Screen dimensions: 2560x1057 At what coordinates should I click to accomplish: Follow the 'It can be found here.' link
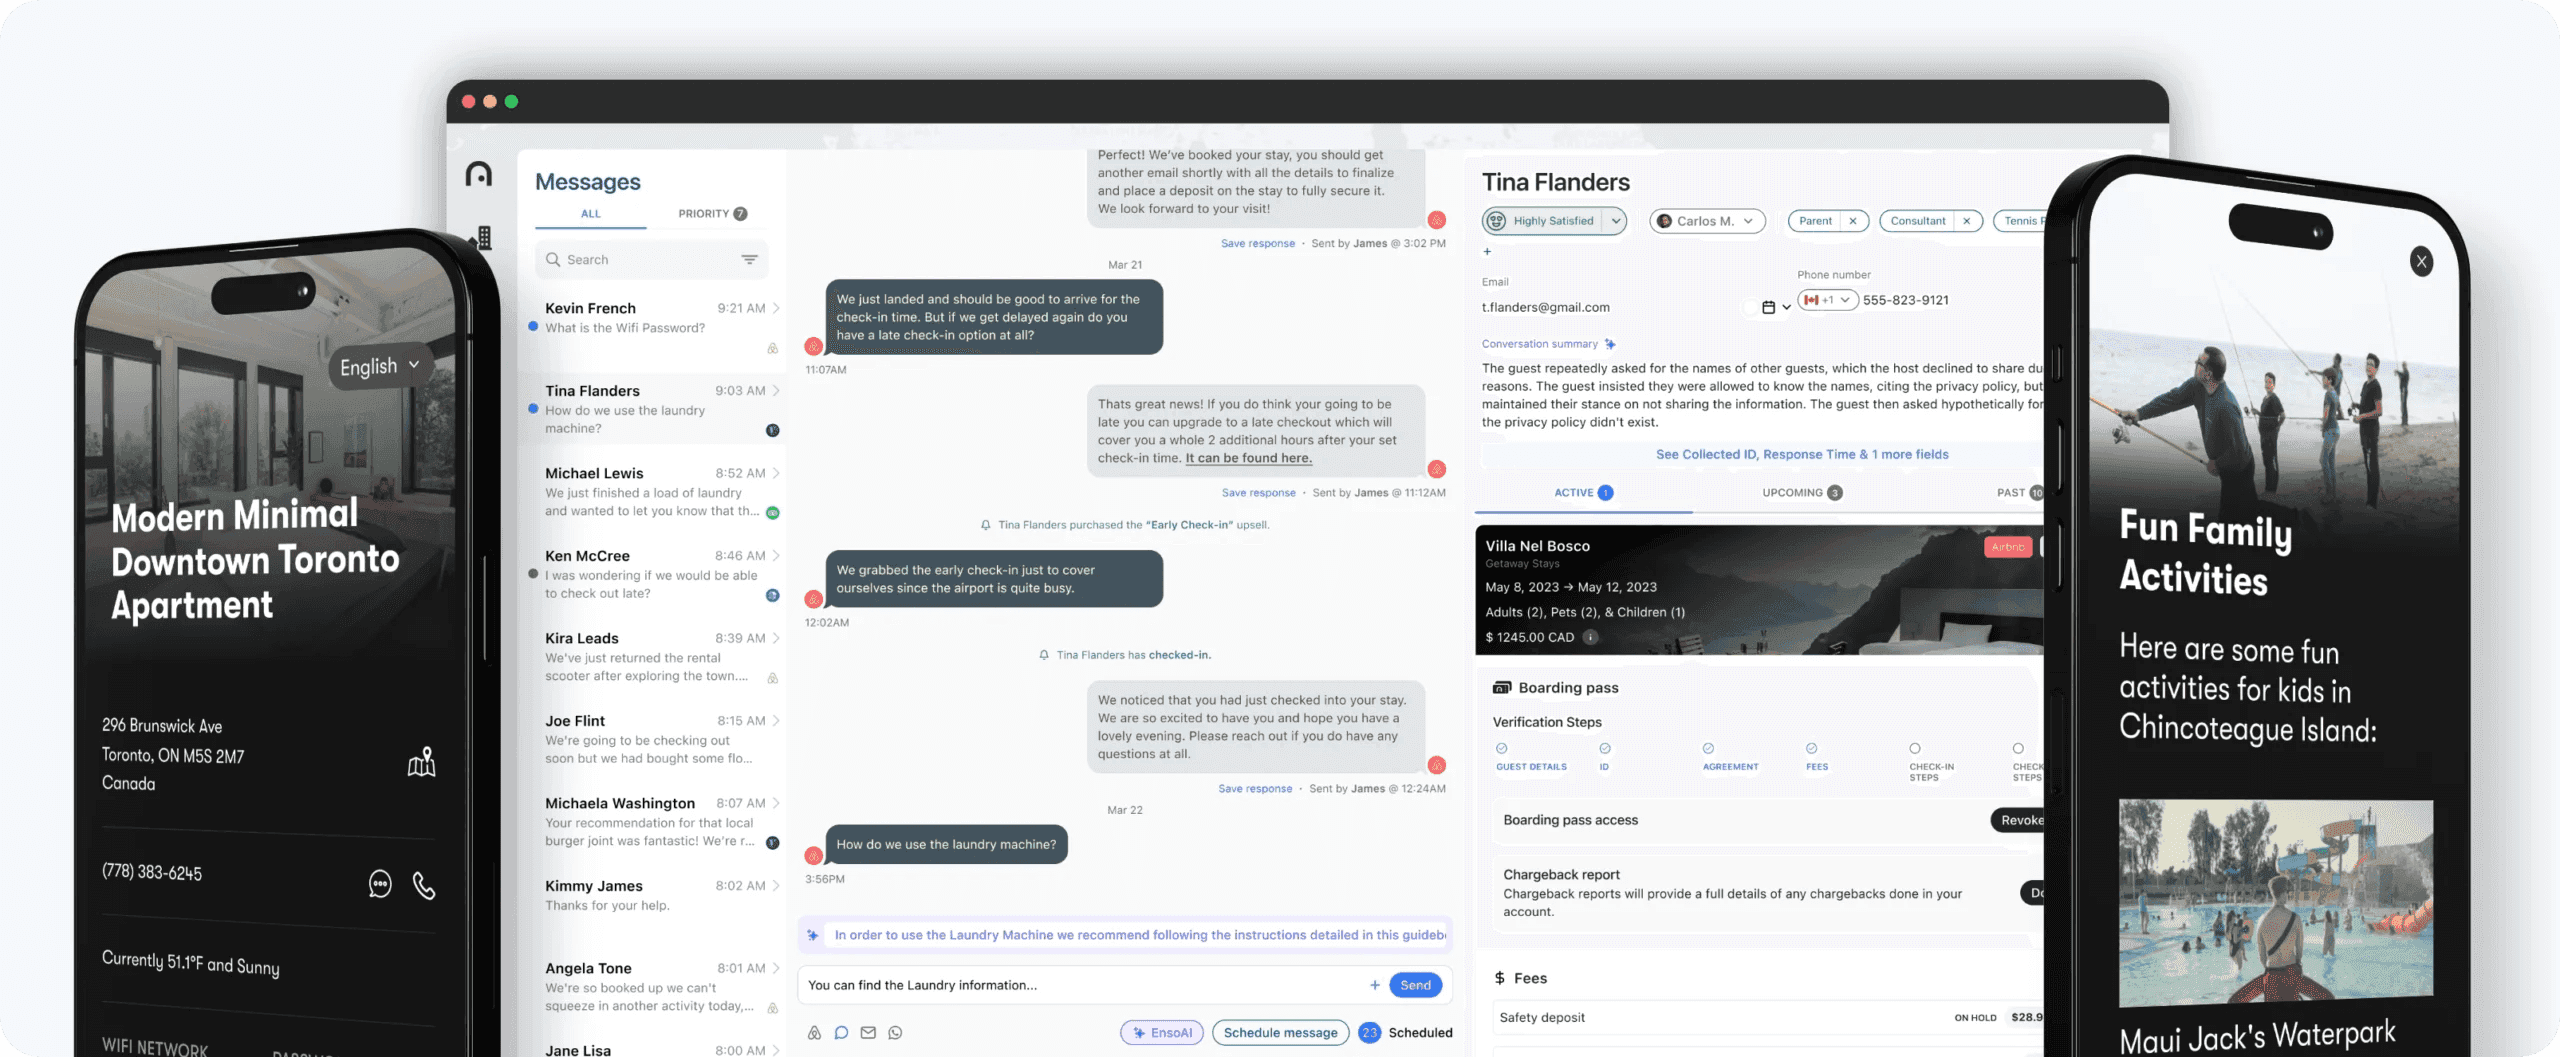click(x=1248, y=458)
